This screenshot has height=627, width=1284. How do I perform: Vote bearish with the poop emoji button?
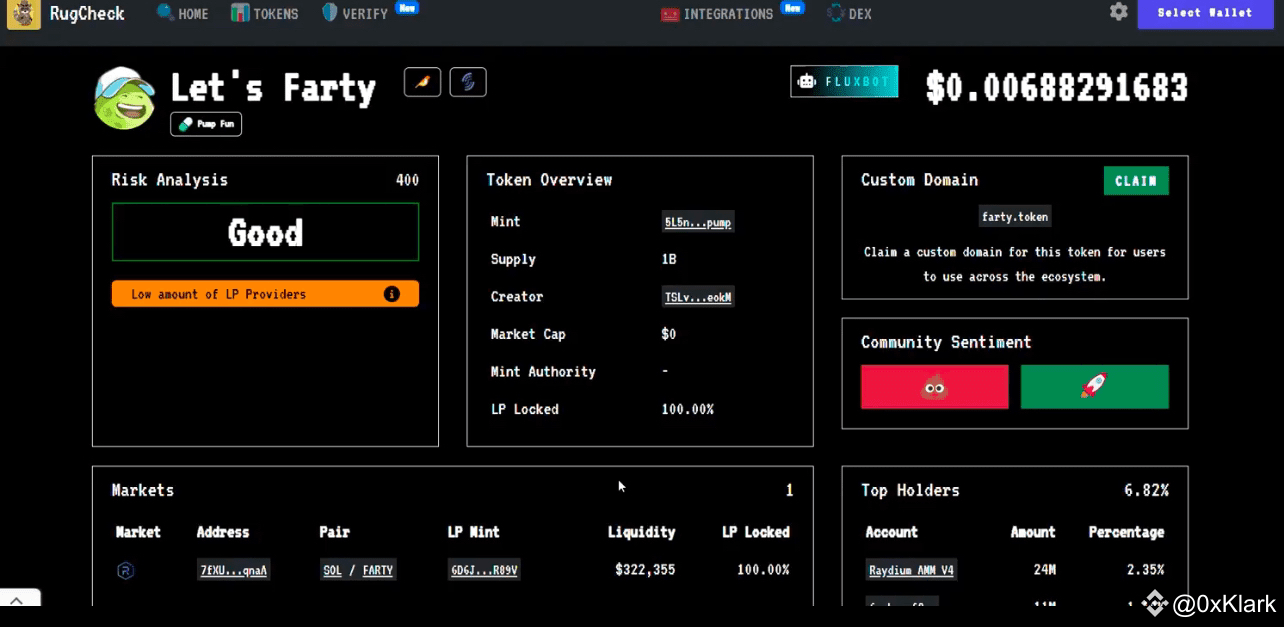point(934,387)
